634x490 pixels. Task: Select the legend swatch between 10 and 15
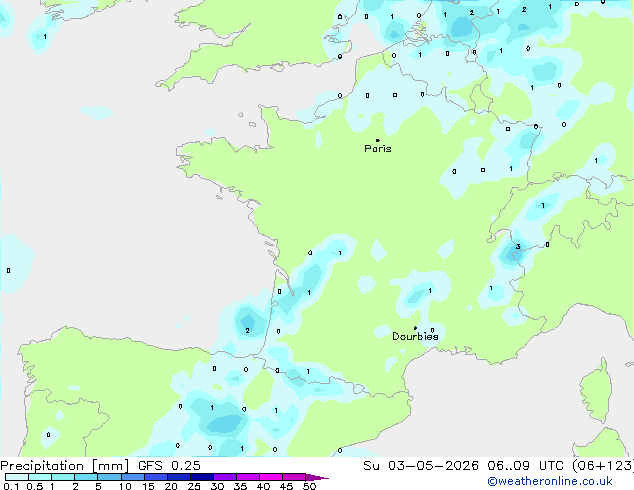click(133, 477)
